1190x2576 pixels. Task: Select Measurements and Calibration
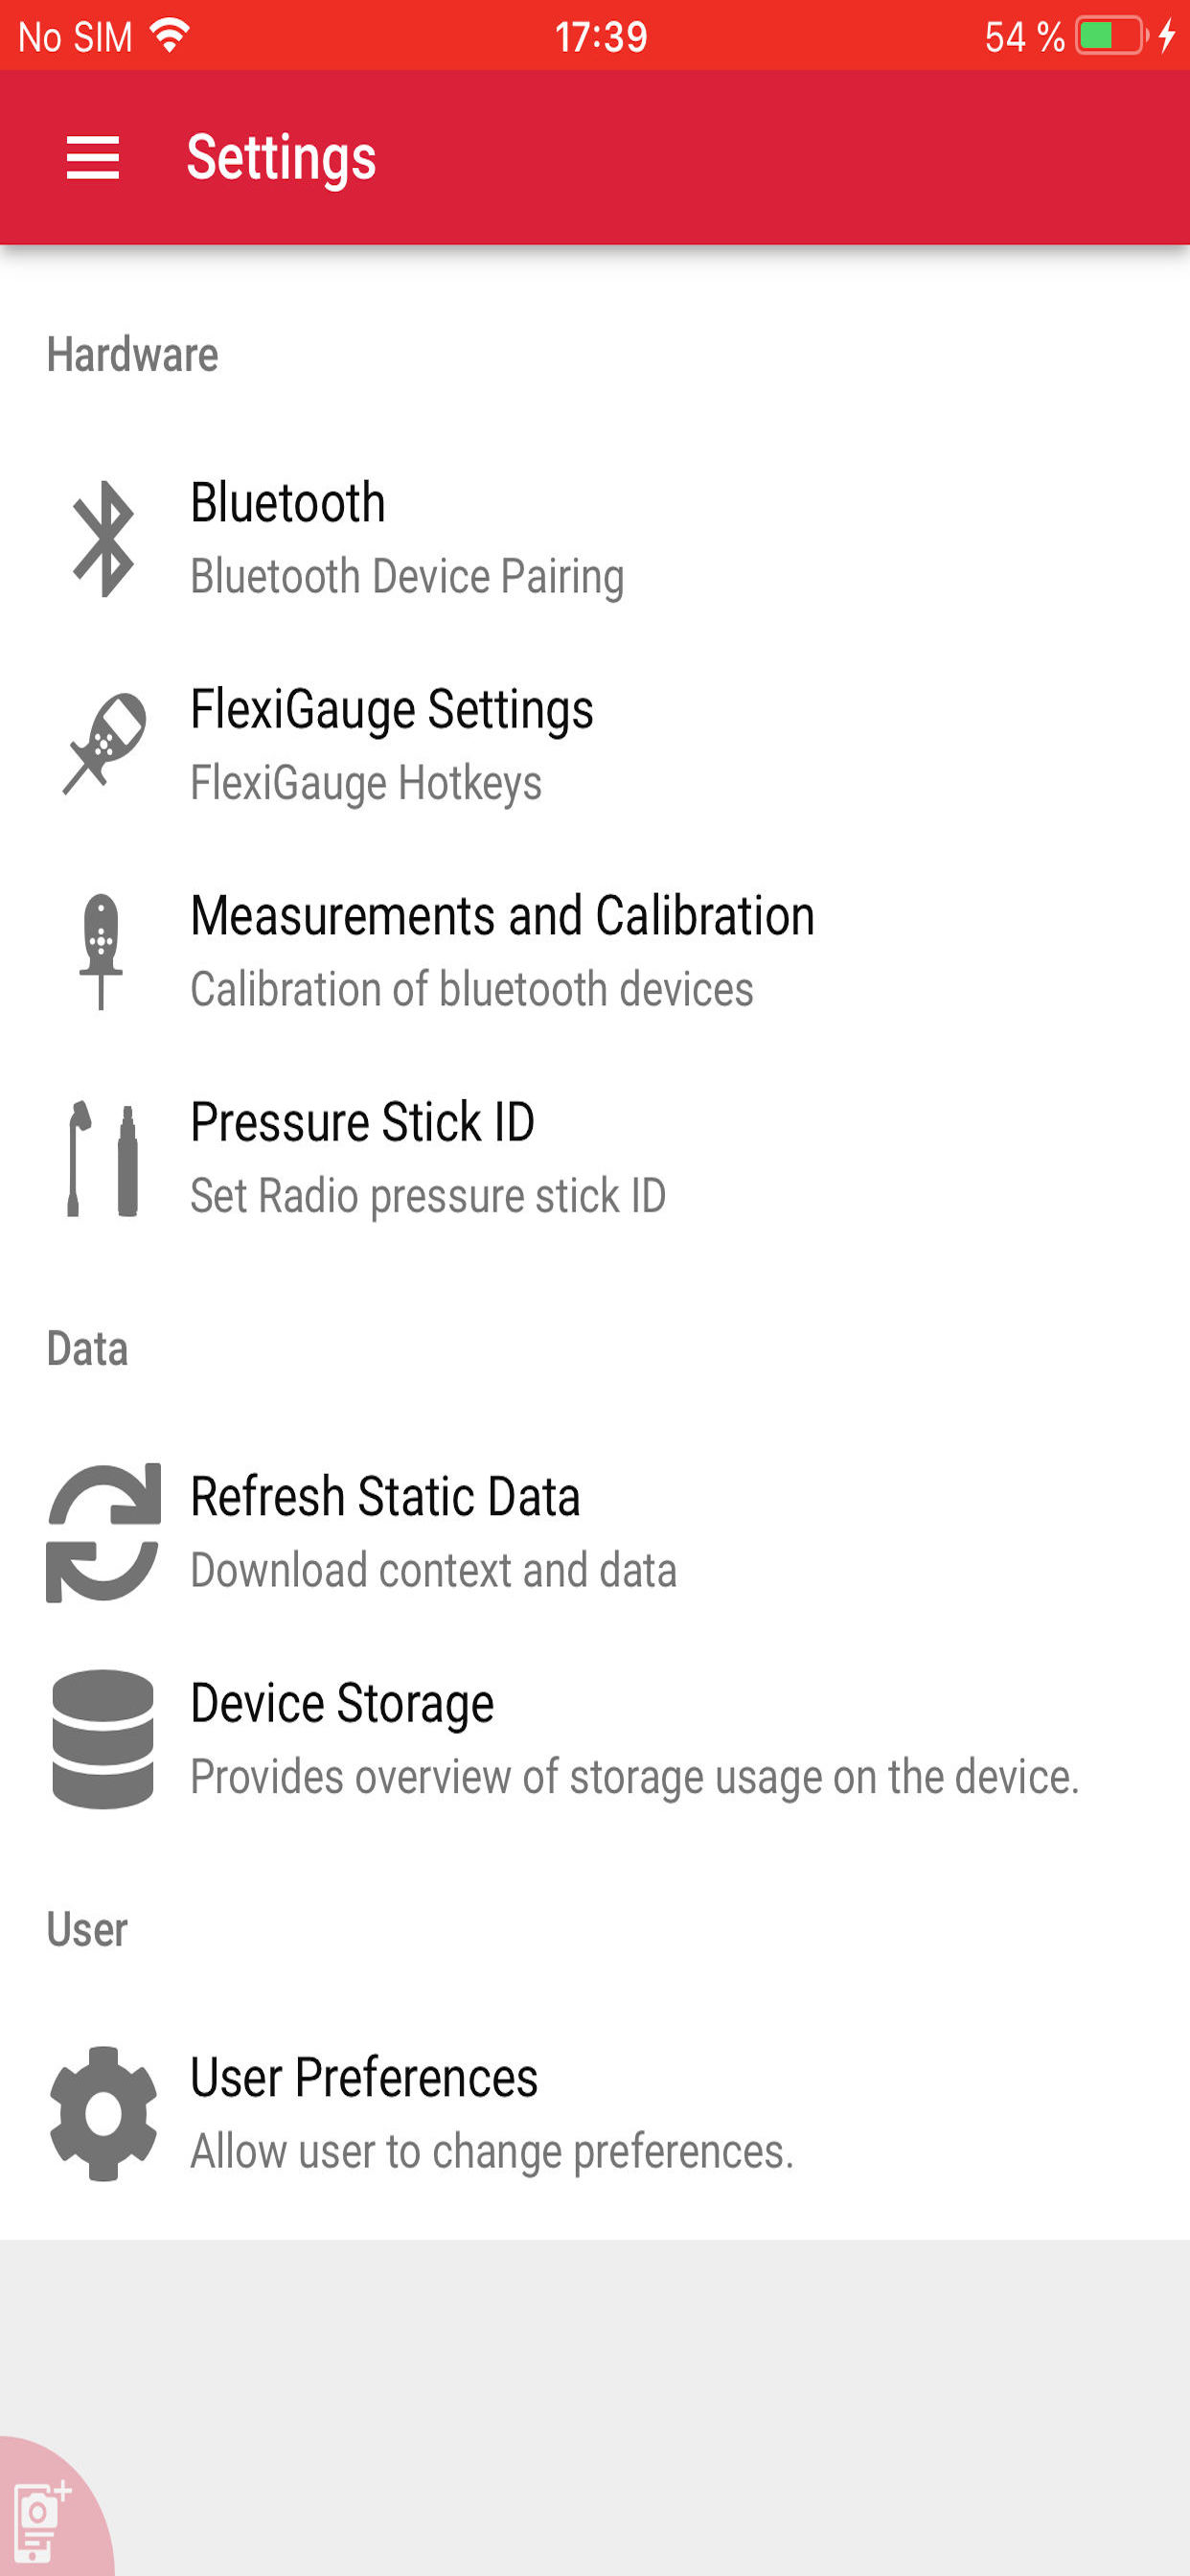pos(595,951)
